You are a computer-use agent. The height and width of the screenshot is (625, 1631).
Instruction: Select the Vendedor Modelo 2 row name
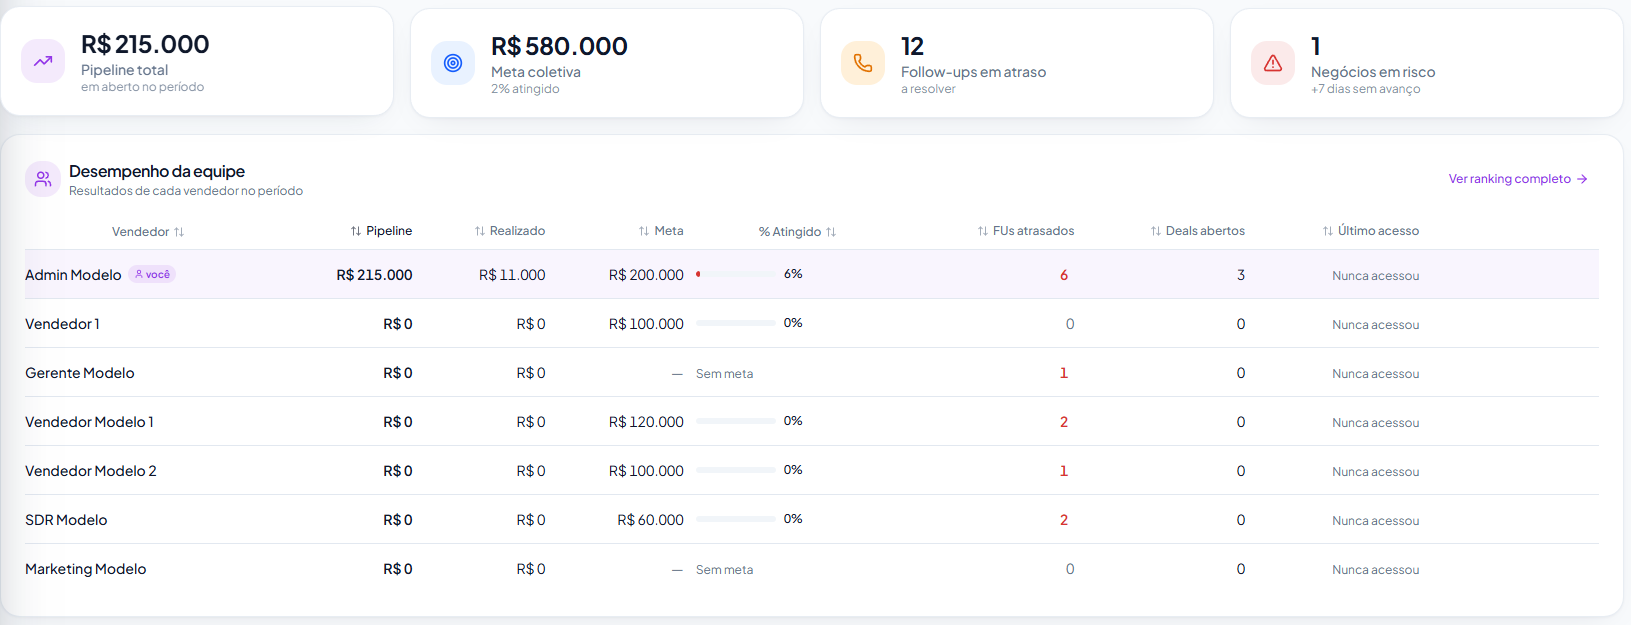(91, 471)
